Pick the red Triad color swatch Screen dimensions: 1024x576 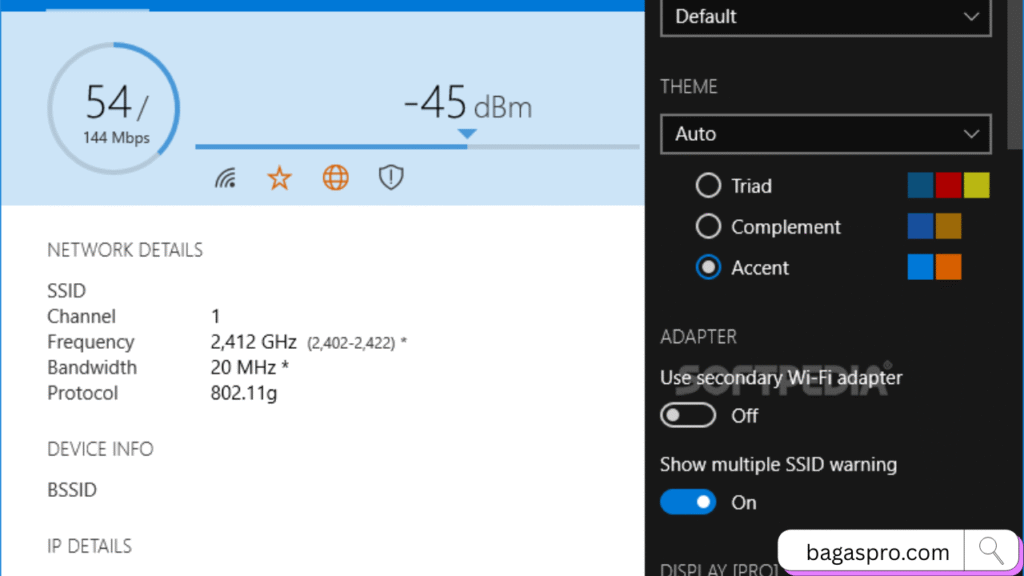(x=949, y=186)
